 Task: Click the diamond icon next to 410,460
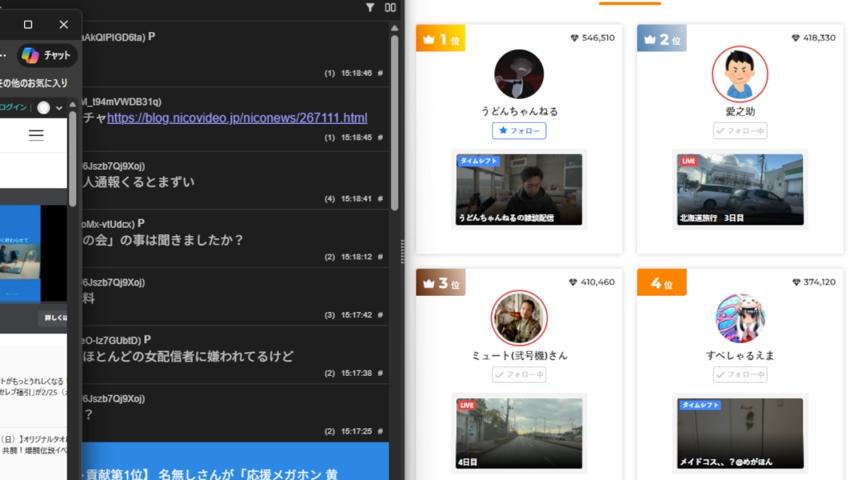(573, 282)
